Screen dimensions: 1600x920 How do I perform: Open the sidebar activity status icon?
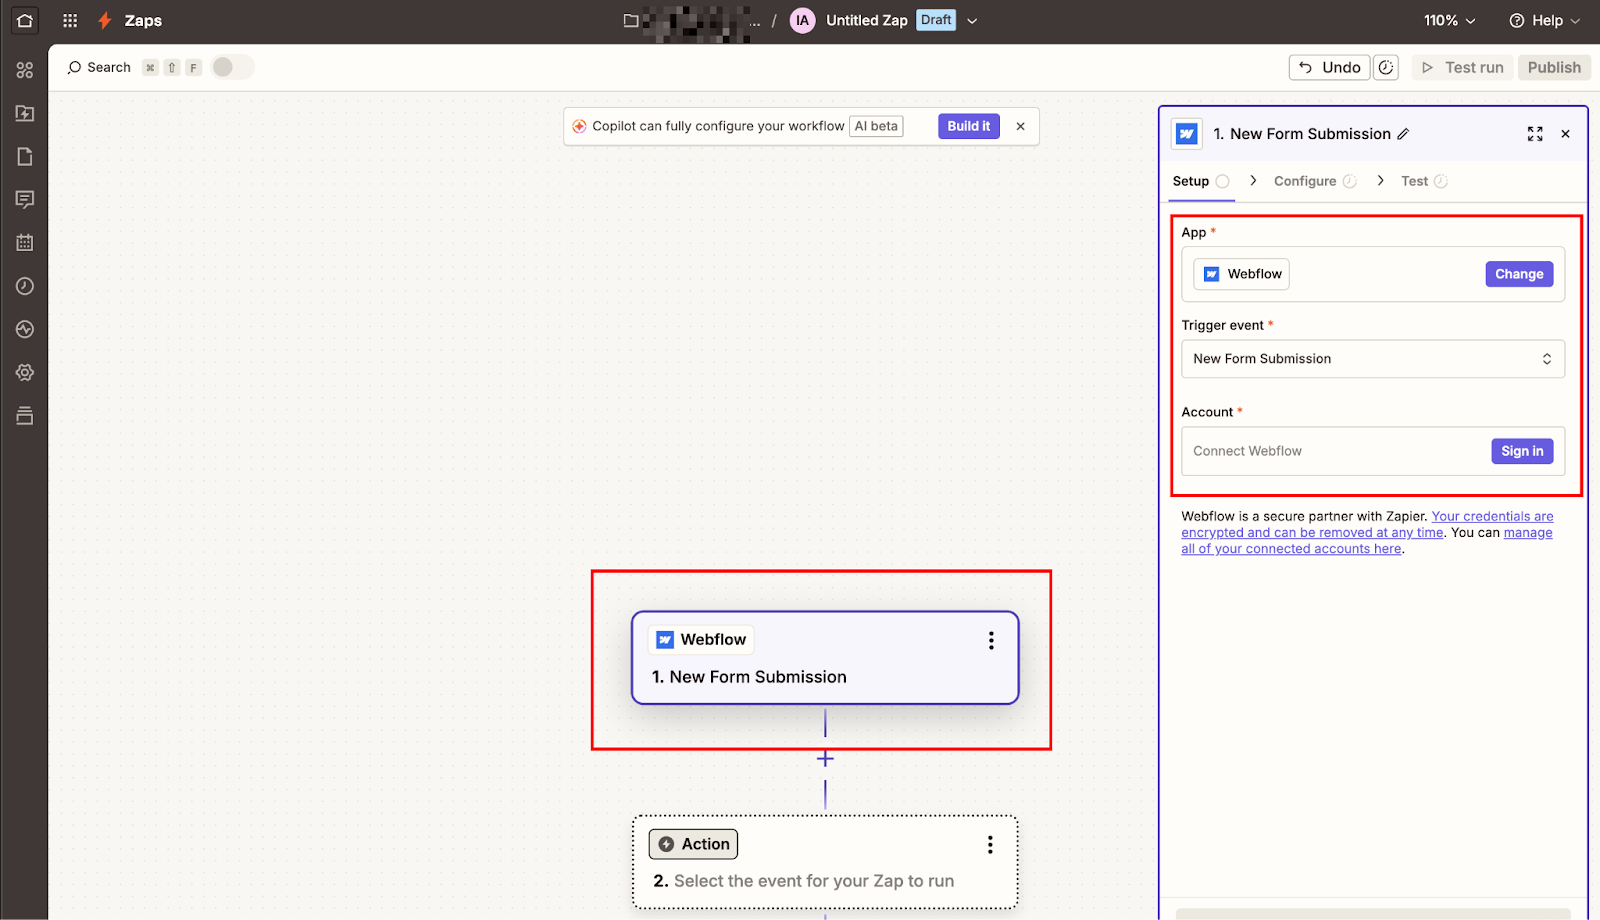25,329
